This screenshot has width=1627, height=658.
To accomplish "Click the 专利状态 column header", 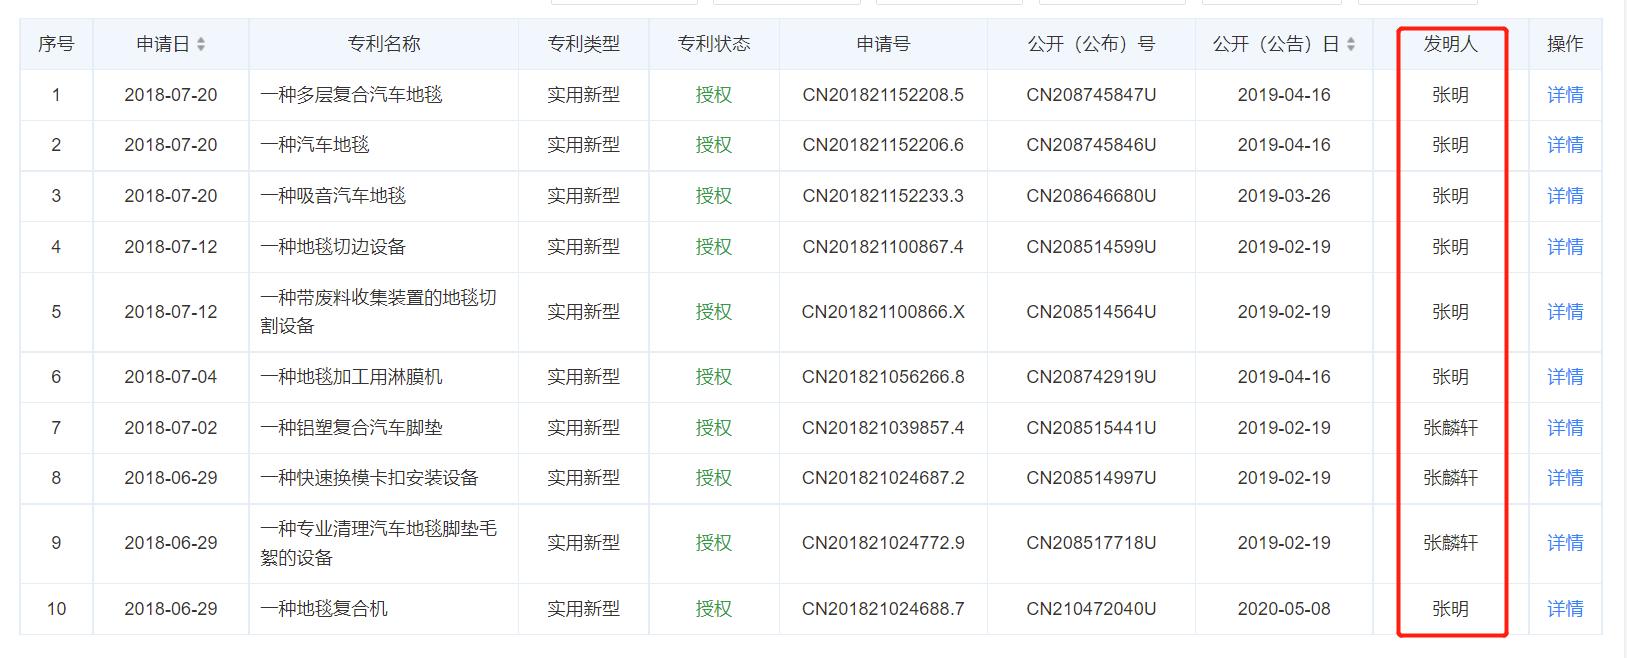I will click(714, 44).
